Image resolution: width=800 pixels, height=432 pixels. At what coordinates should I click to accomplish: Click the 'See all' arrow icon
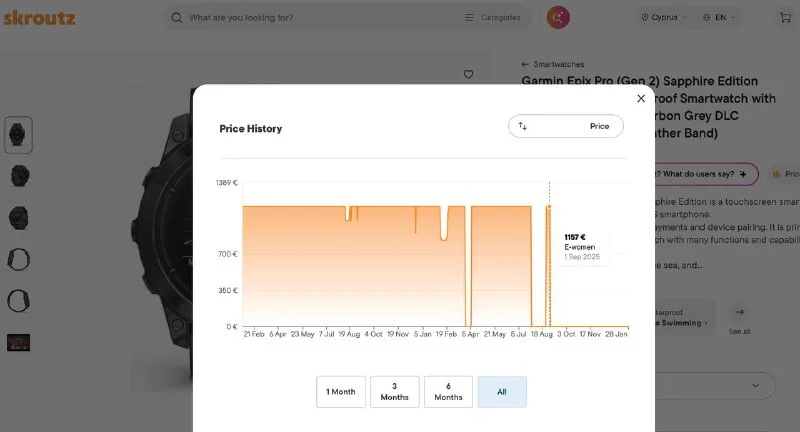point(739,312)
